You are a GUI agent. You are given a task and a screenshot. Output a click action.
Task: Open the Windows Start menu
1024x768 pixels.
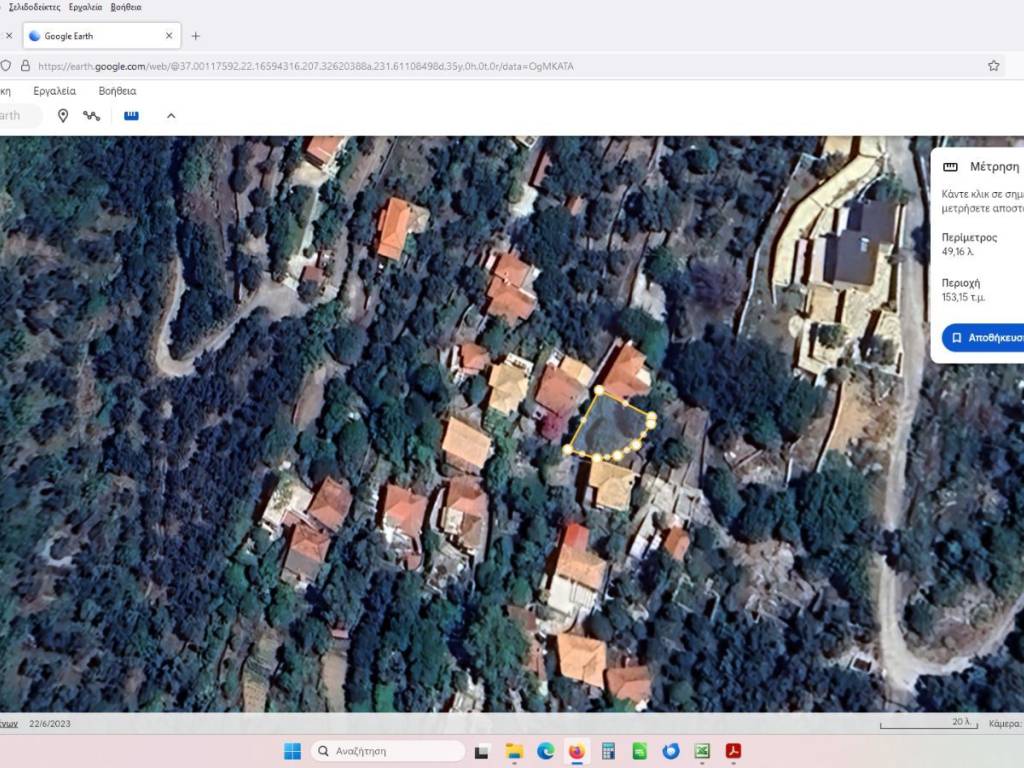292,751
